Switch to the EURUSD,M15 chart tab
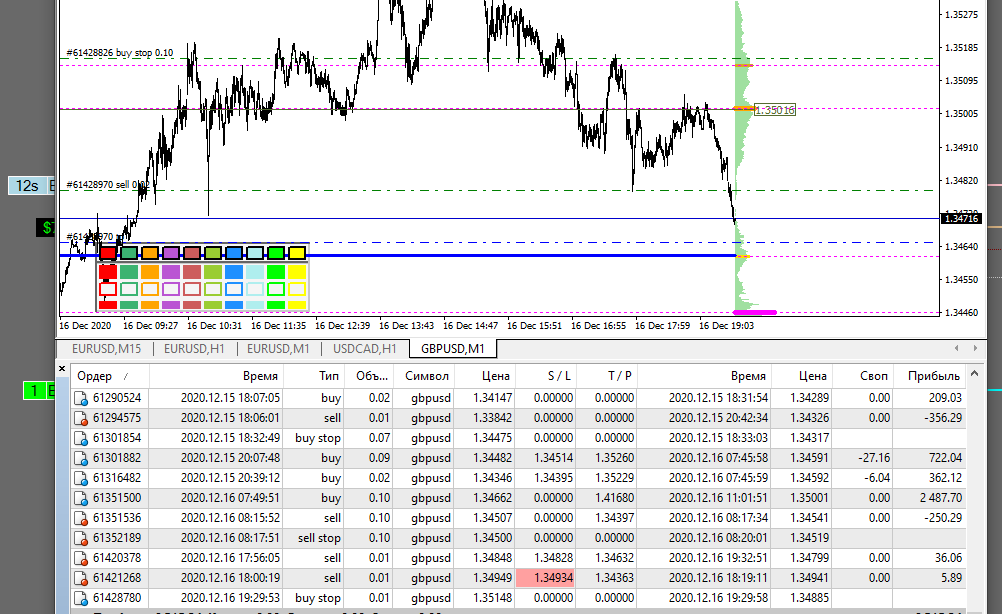This screenshot has height=614, width=1002. pos(106,349)
